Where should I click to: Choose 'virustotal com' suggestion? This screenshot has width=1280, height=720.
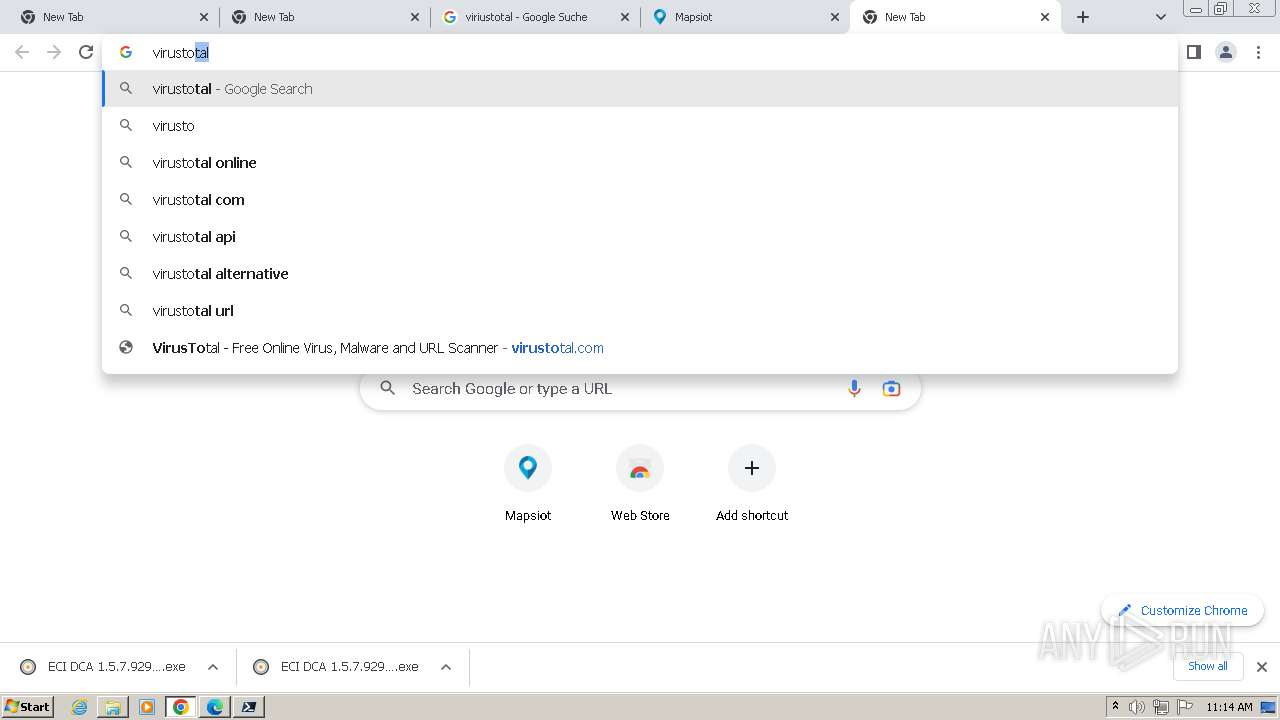pyautogui.click(x=640, y=200)
